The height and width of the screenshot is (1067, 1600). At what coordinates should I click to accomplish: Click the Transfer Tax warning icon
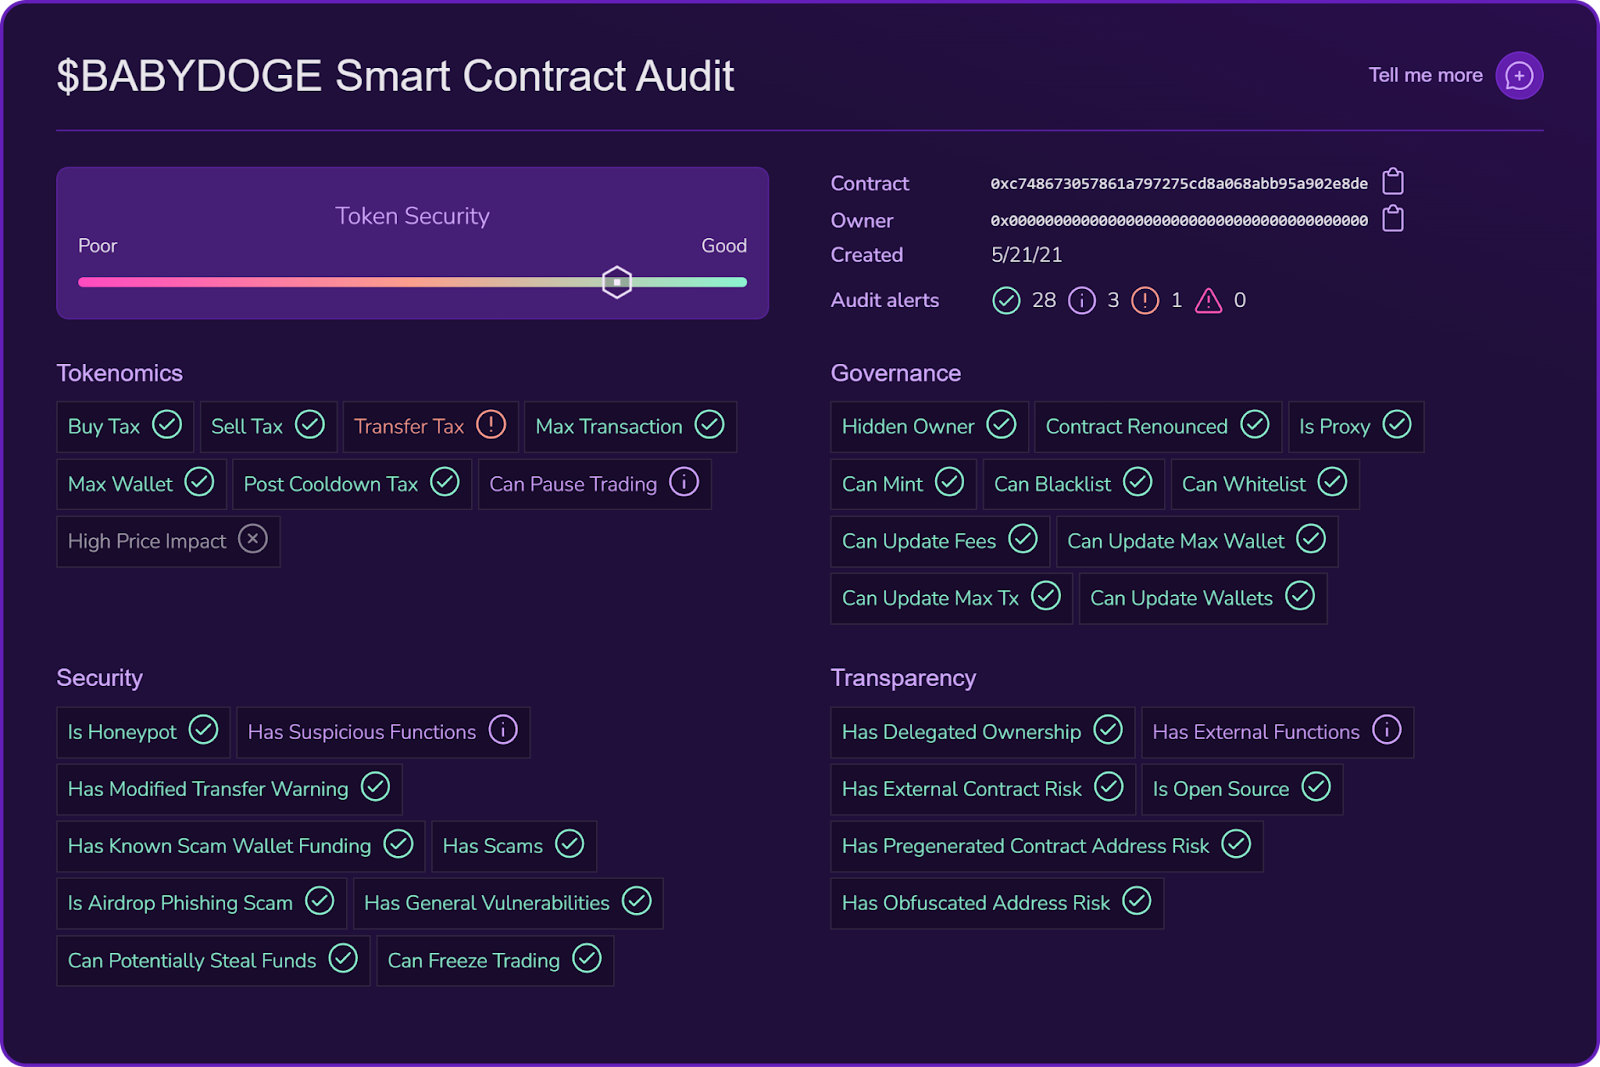click(491, 425)
